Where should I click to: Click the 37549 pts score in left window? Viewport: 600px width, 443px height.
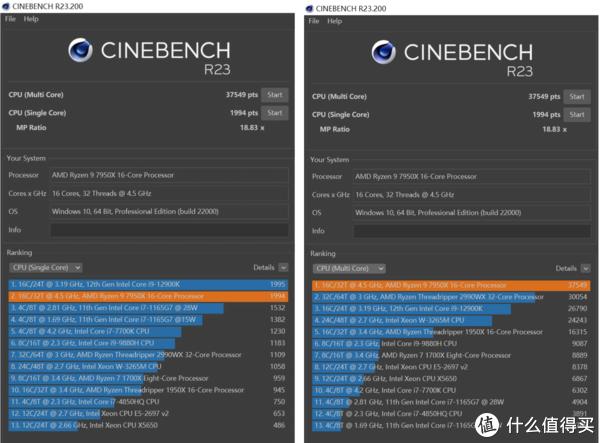pos(241,94)
